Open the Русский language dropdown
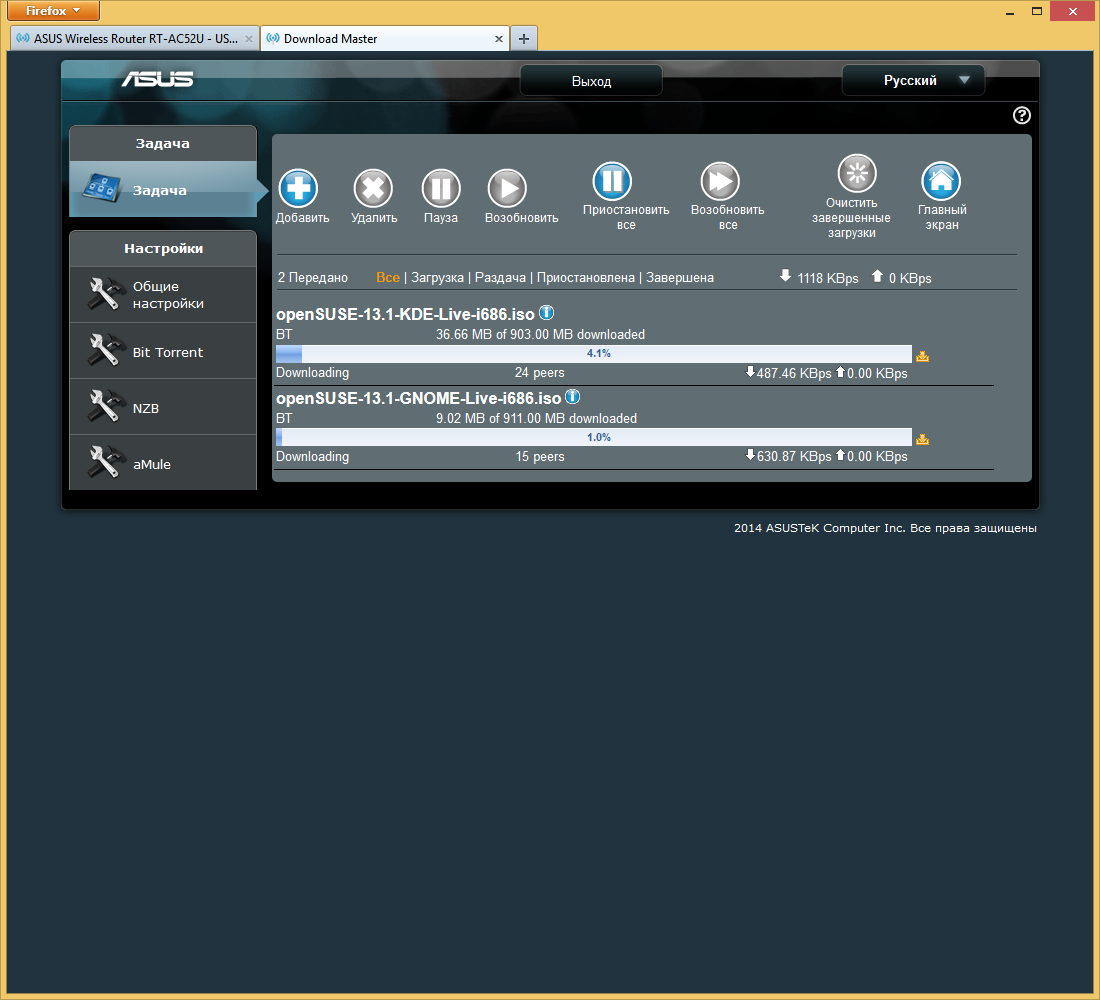The width and height of the screenshot is (1100, 1000). click(913, 80)
